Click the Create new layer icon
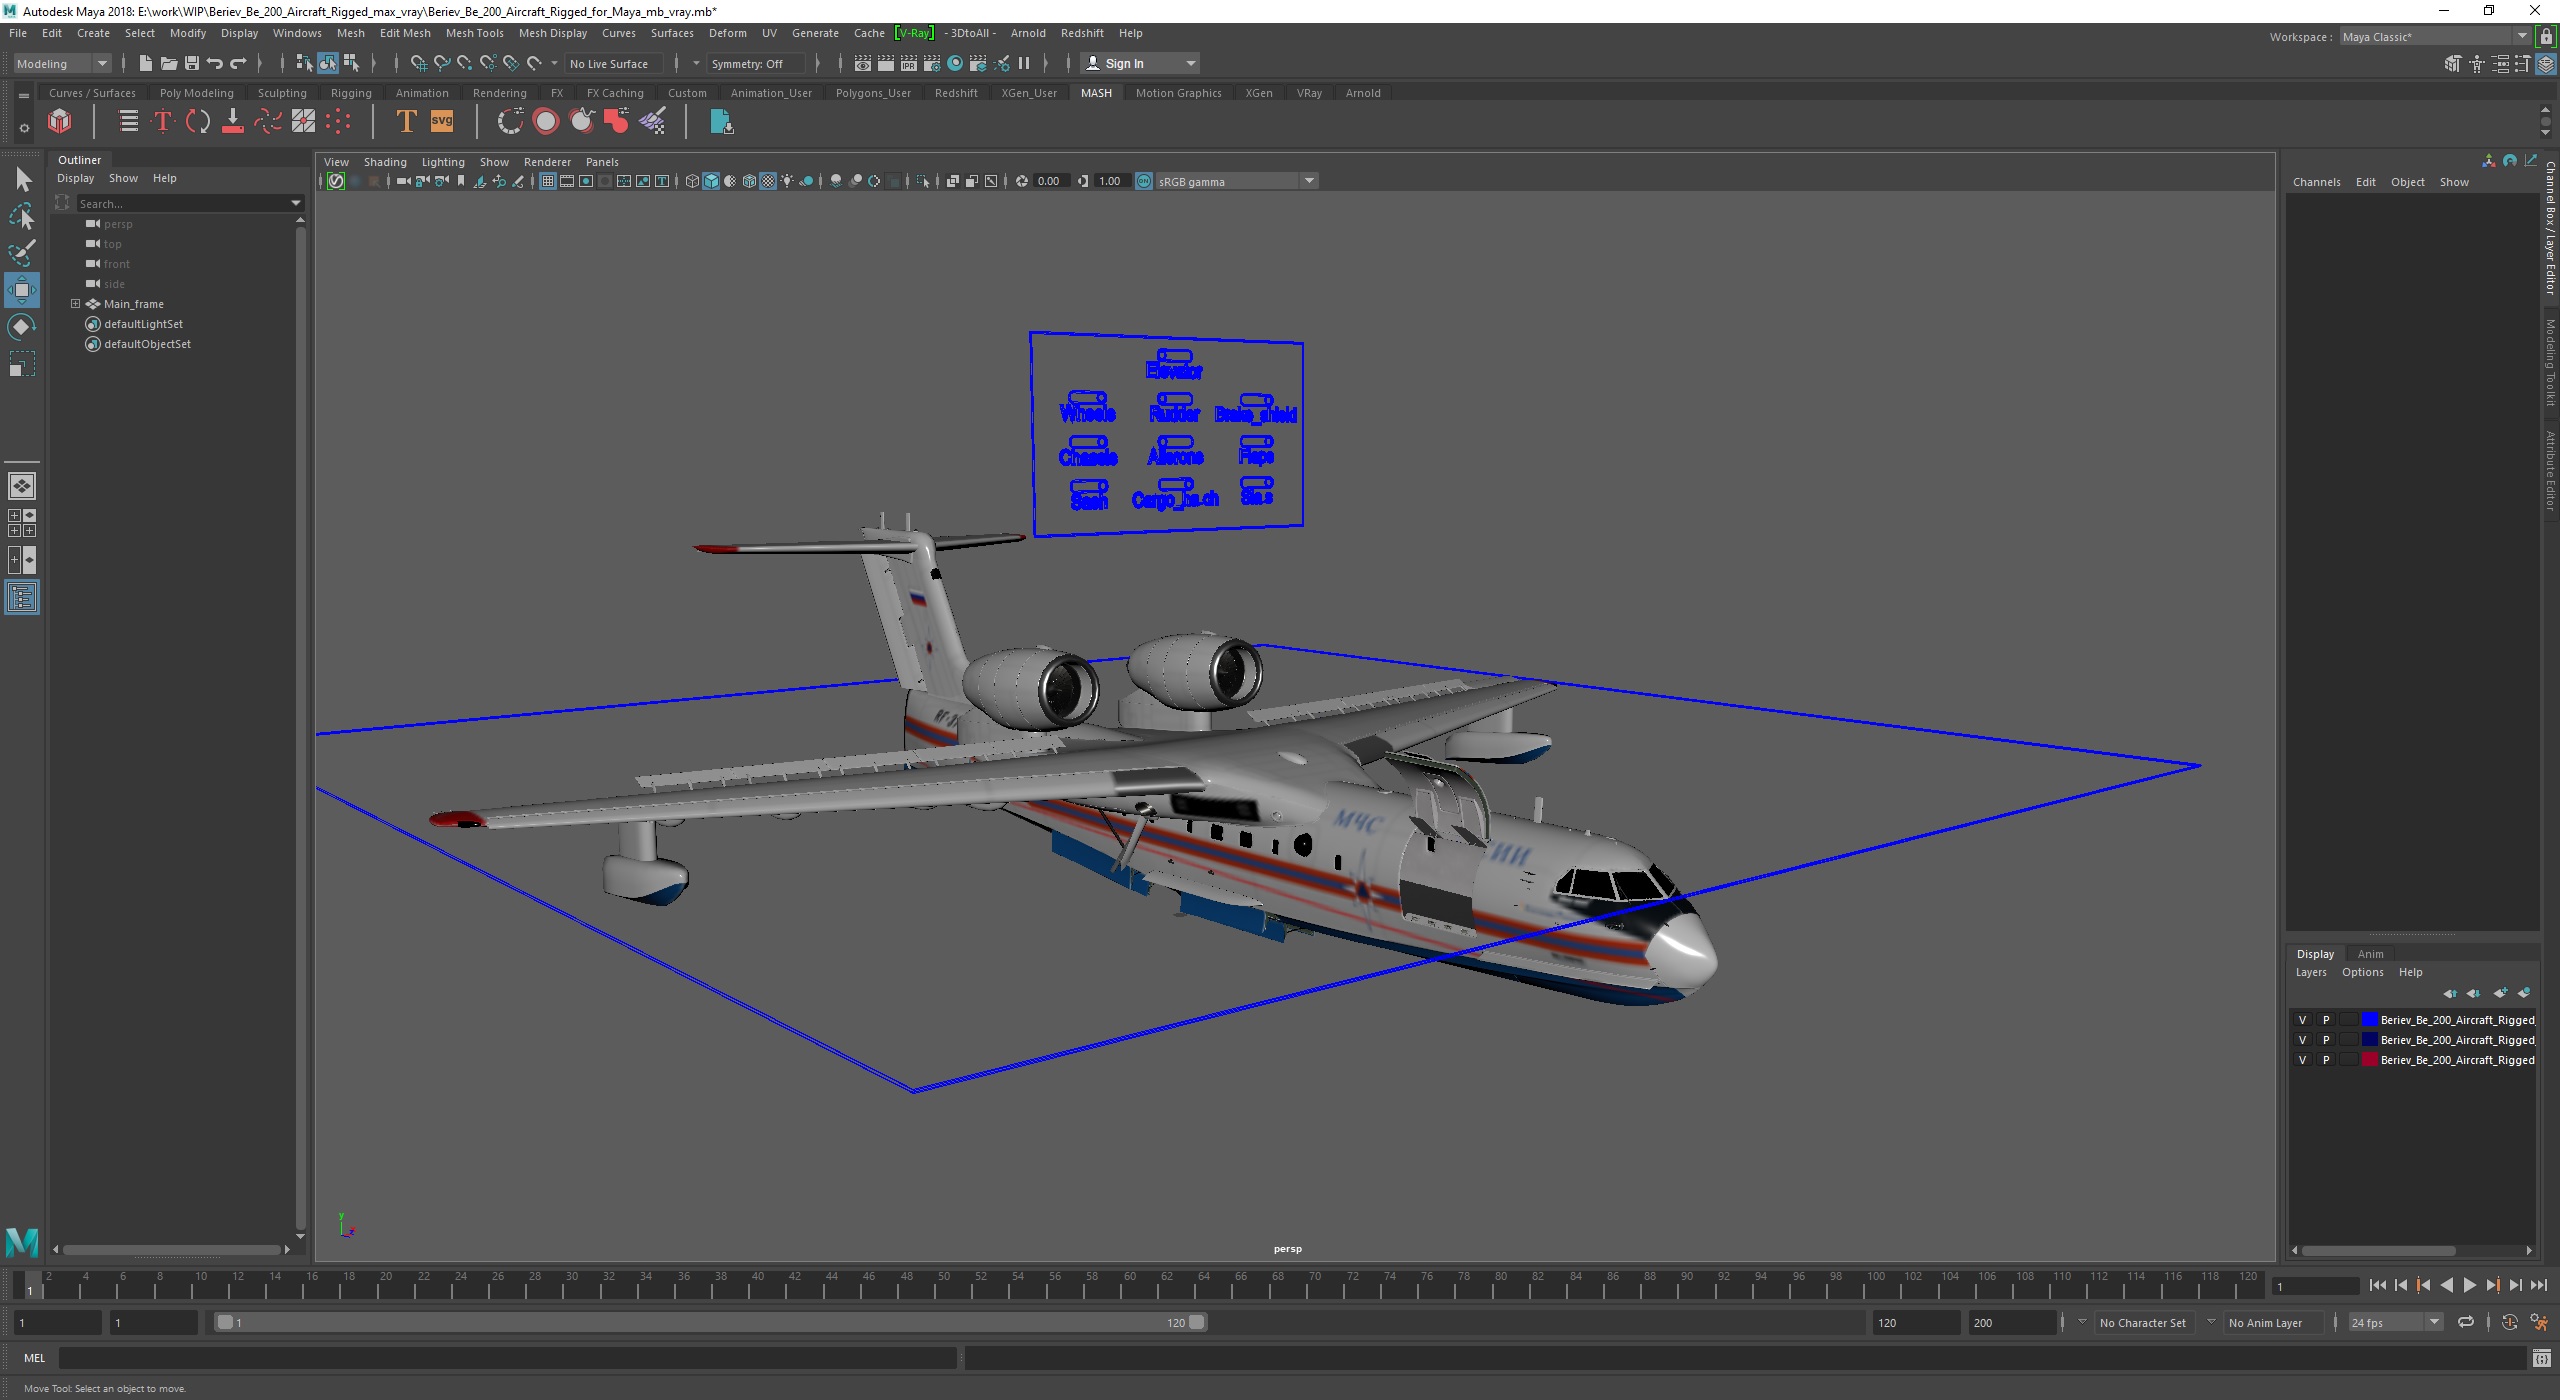Viewport: 2560px width, 1400px height. point(2500,993)
